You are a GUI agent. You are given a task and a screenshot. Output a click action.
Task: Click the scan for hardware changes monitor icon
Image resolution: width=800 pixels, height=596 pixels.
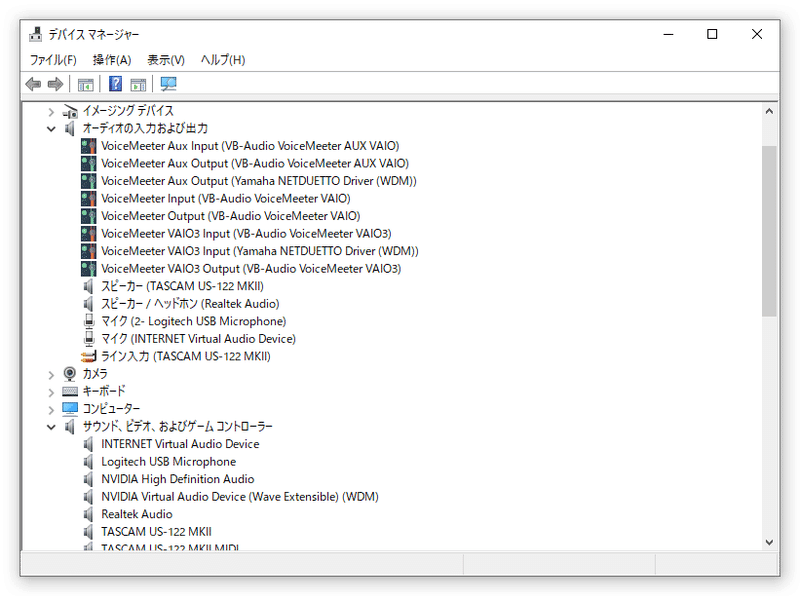tap(168, 84)
